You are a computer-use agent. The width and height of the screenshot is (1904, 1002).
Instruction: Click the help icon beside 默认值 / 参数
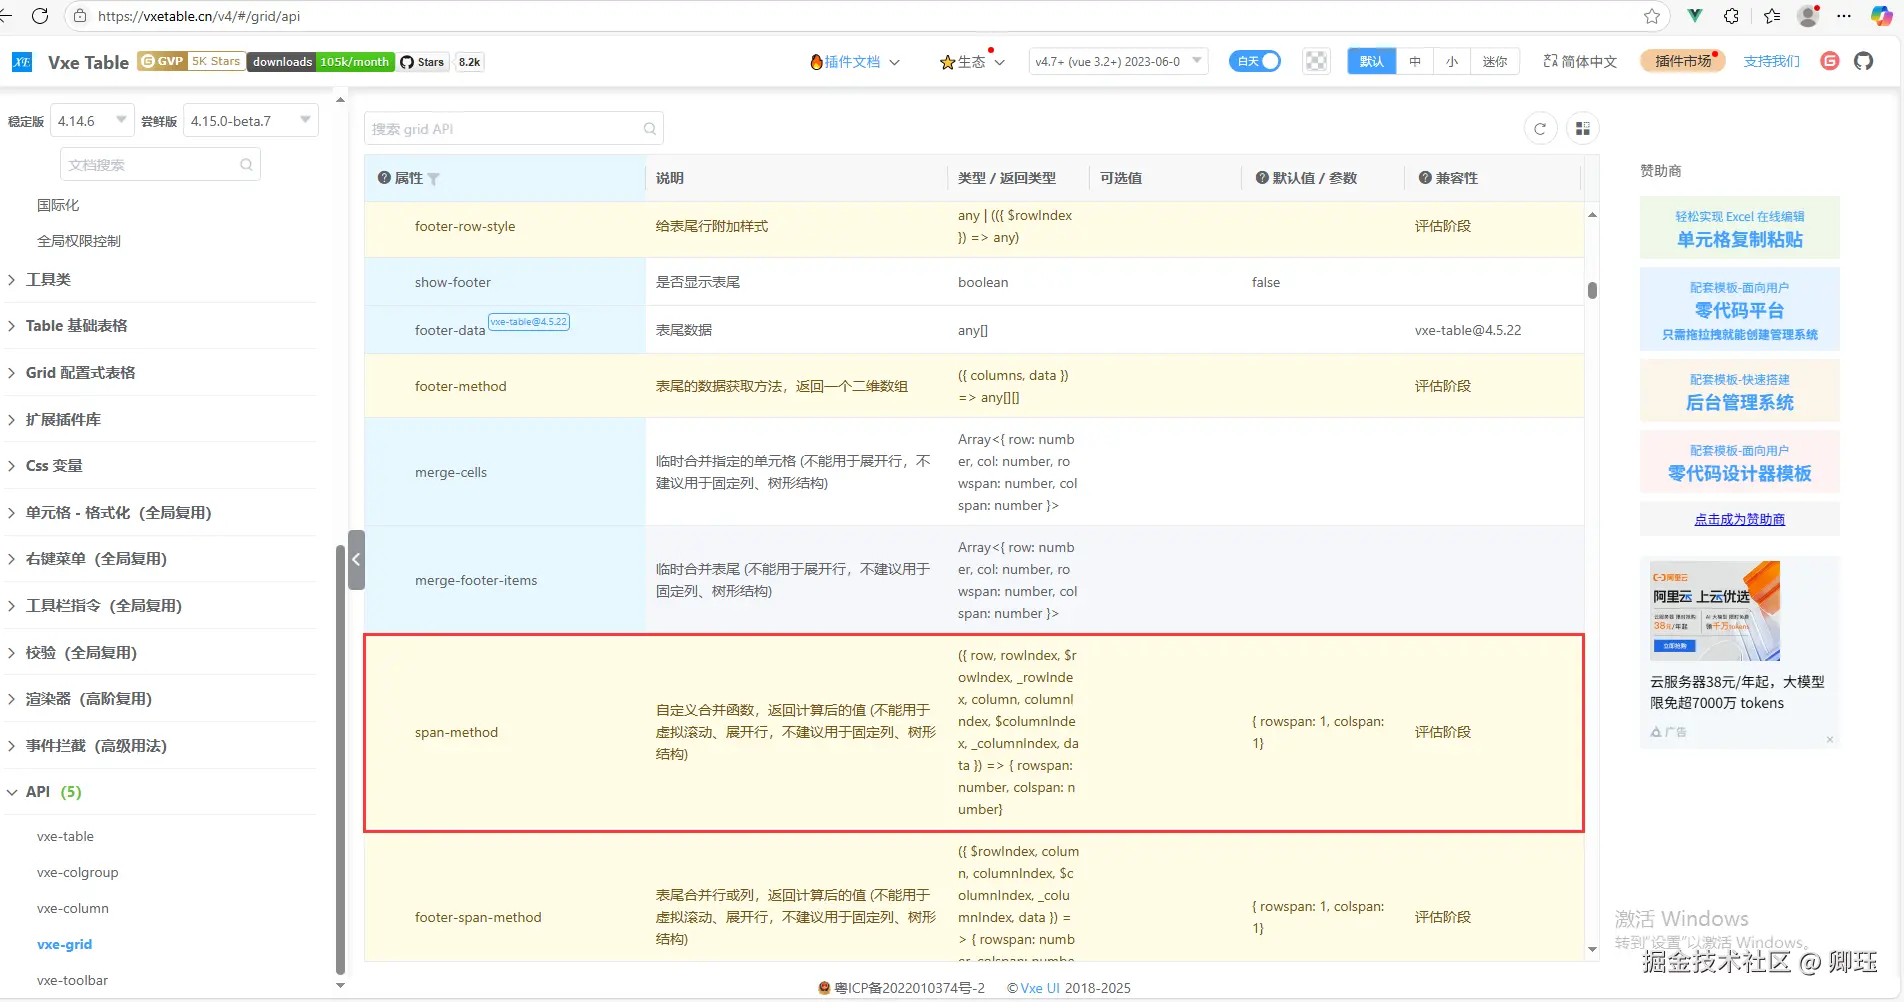(x=1262, y=178)
